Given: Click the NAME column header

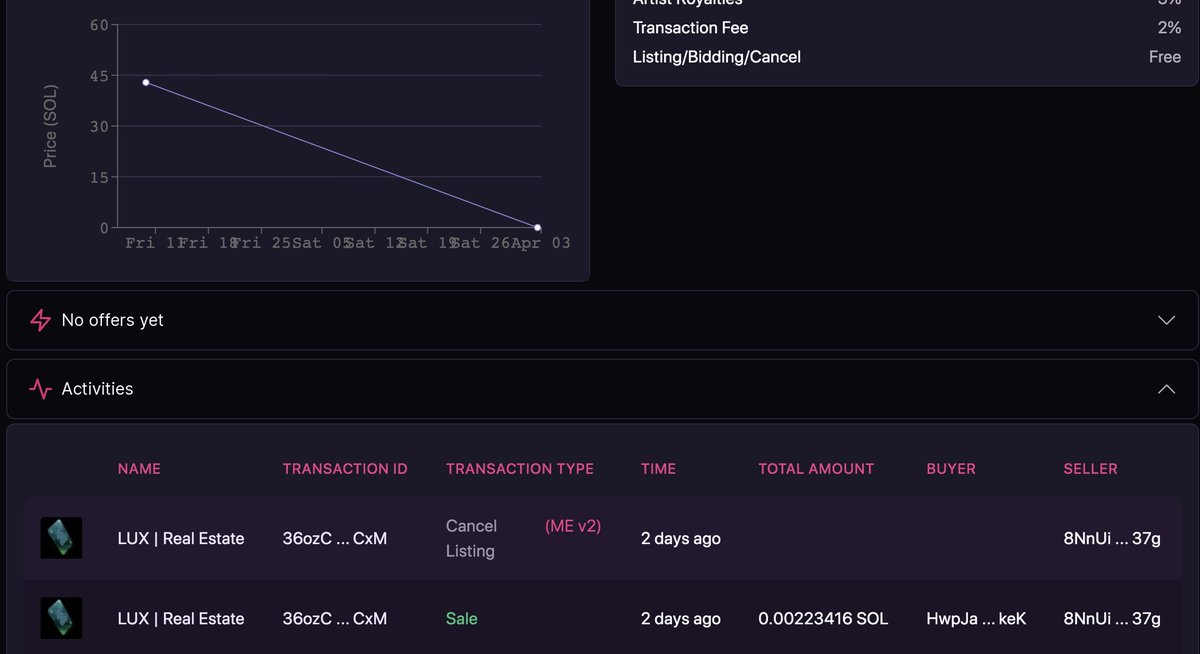Looking at the screenshot, I should point(139,468).
